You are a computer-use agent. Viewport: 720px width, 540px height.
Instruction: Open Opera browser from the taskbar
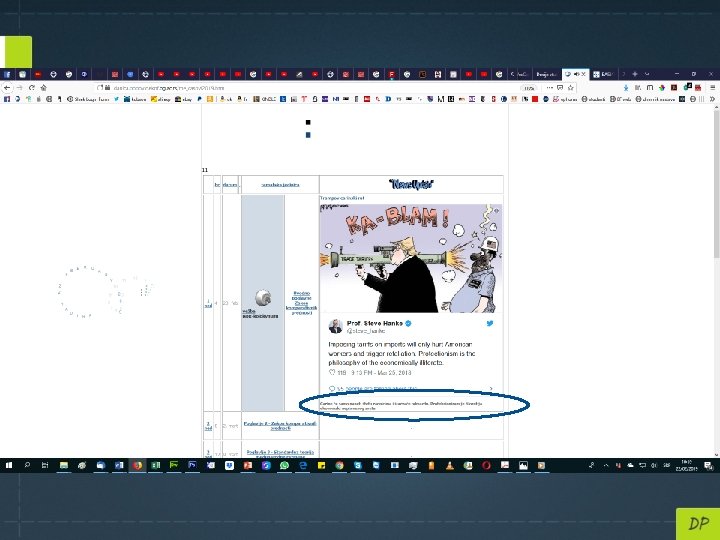(486, 465)
